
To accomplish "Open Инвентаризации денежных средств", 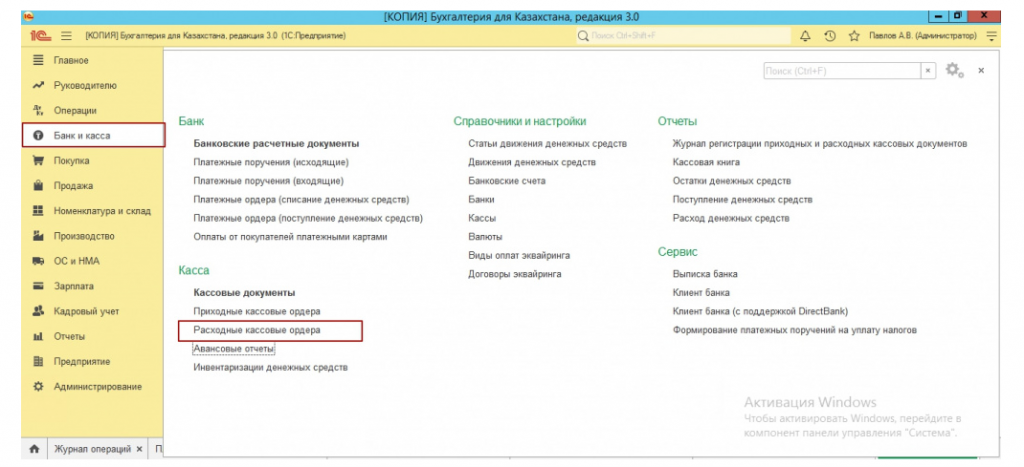I will tap(270, 368).
